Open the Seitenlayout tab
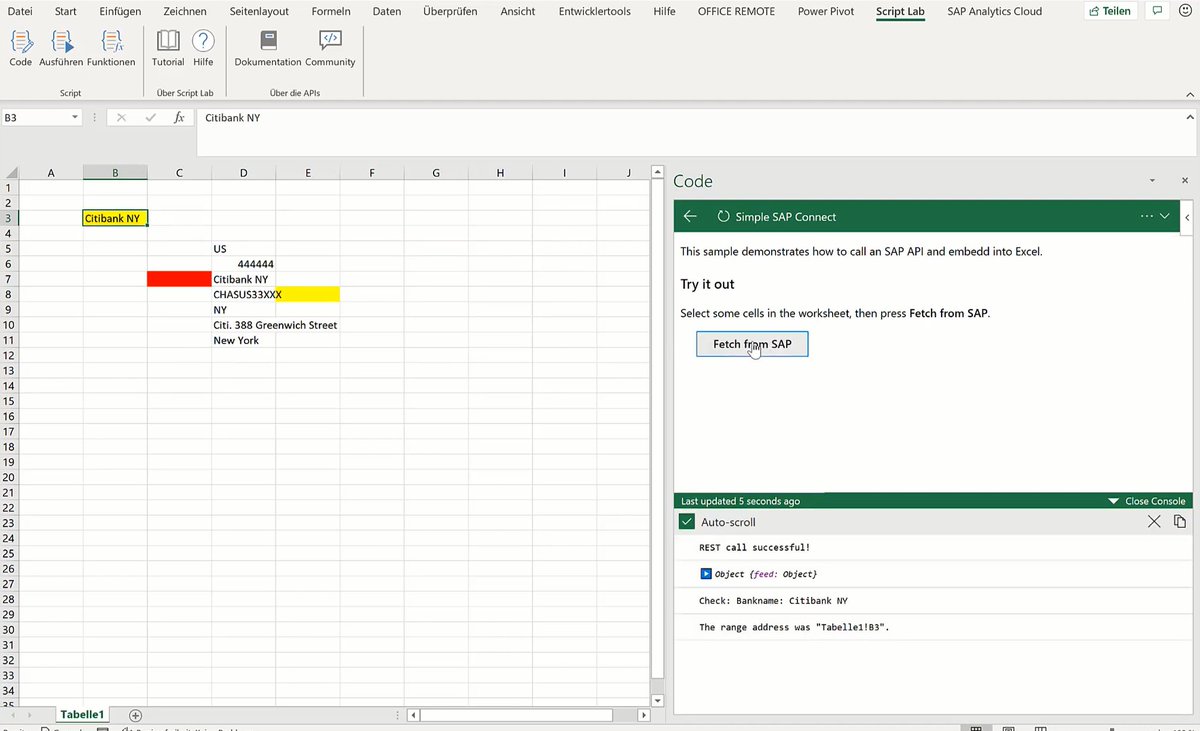Viewport: 1200px width, 731px height. [259, 11]
